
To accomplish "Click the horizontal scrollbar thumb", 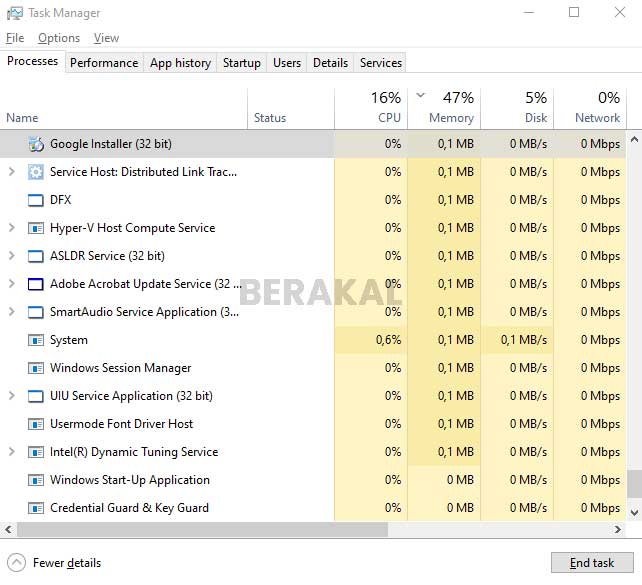I will [x=202, y=530].
